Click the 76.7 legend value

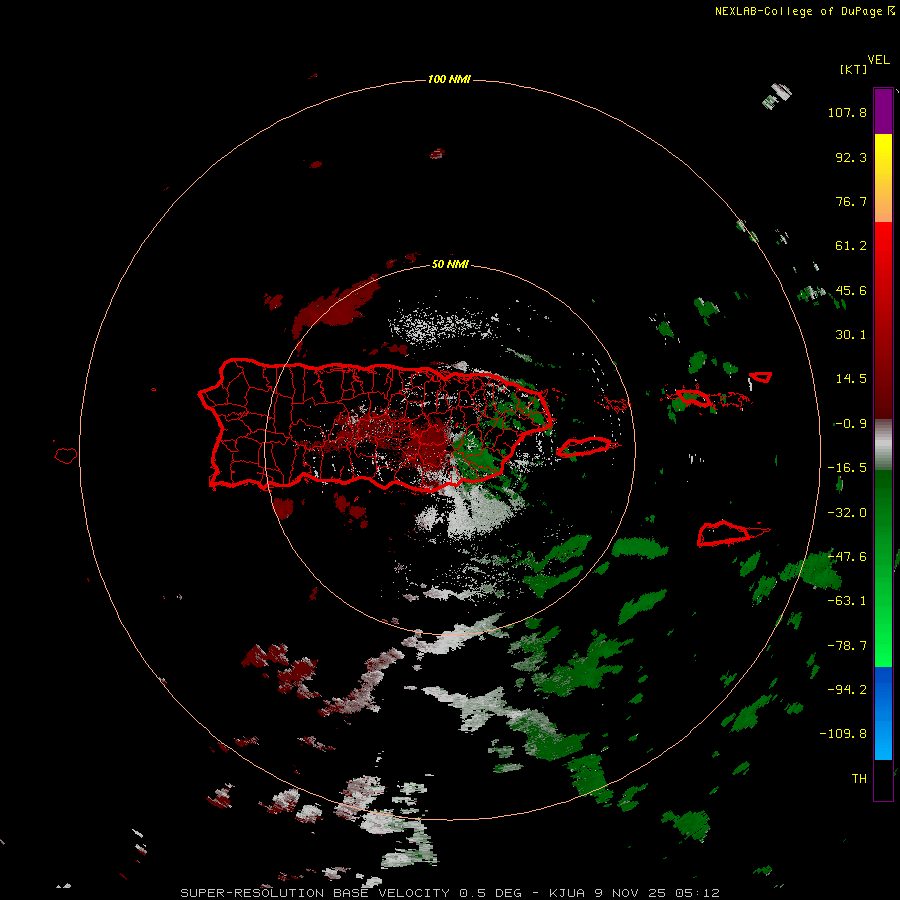click(851, 201)
